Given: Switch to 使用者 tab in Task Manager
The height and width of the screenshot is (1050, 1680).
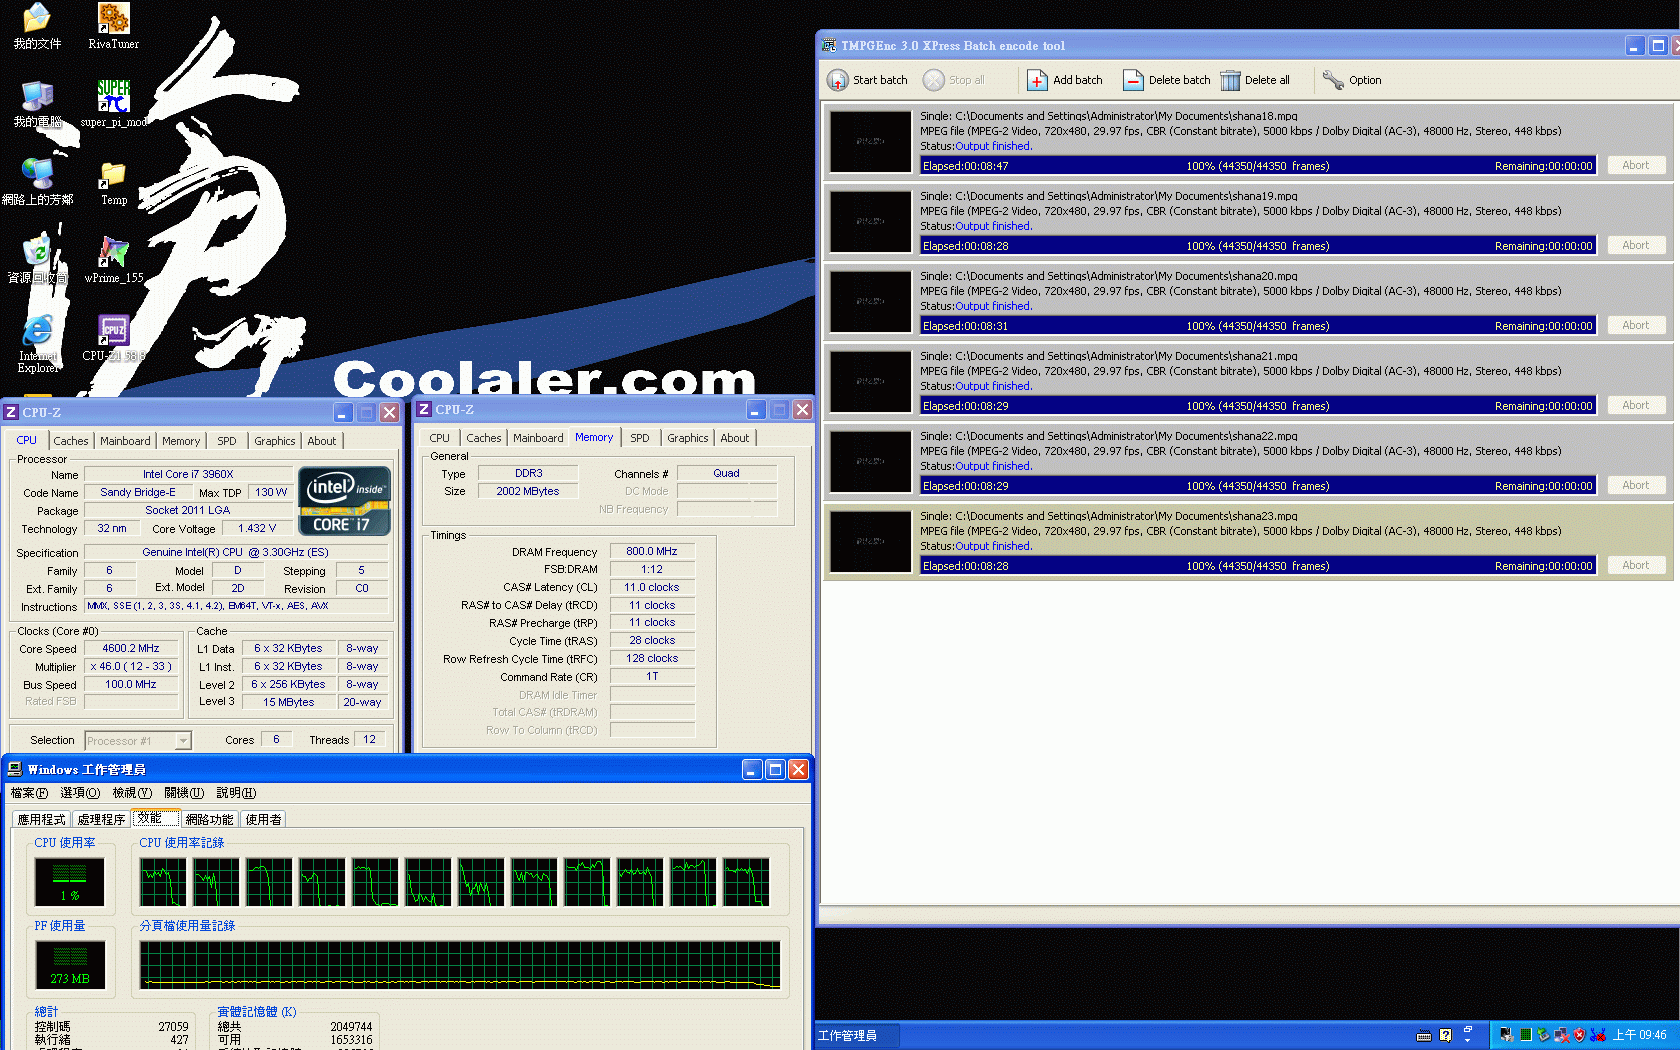Looking at the screenshot, I should 263,819.
